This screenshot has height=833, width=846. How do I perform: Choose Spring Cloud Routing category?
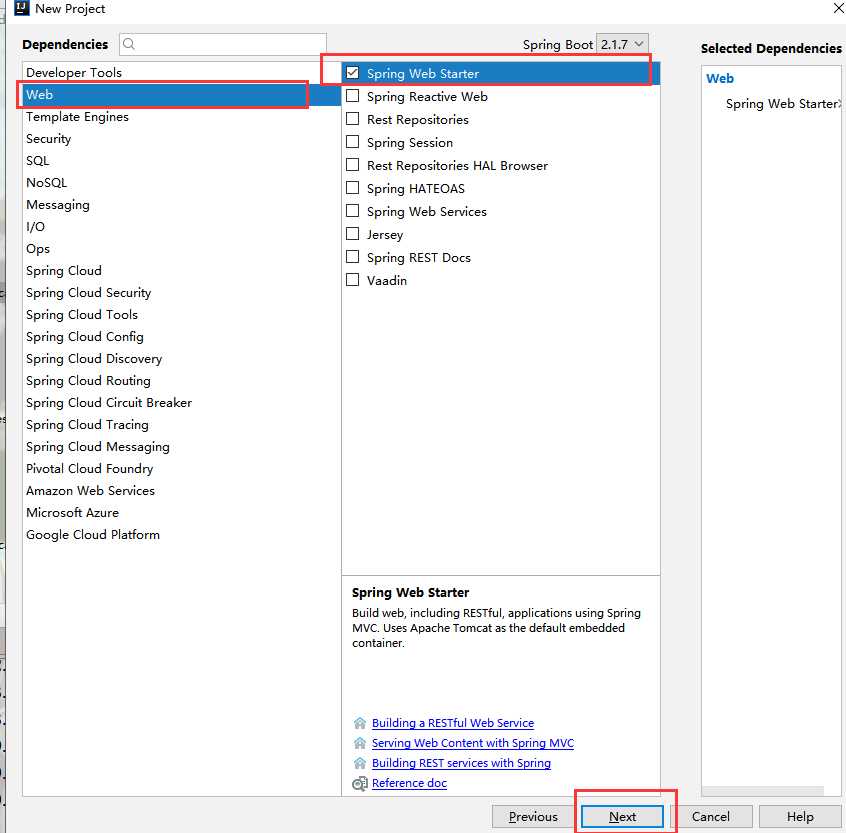[x=182, y=380]
